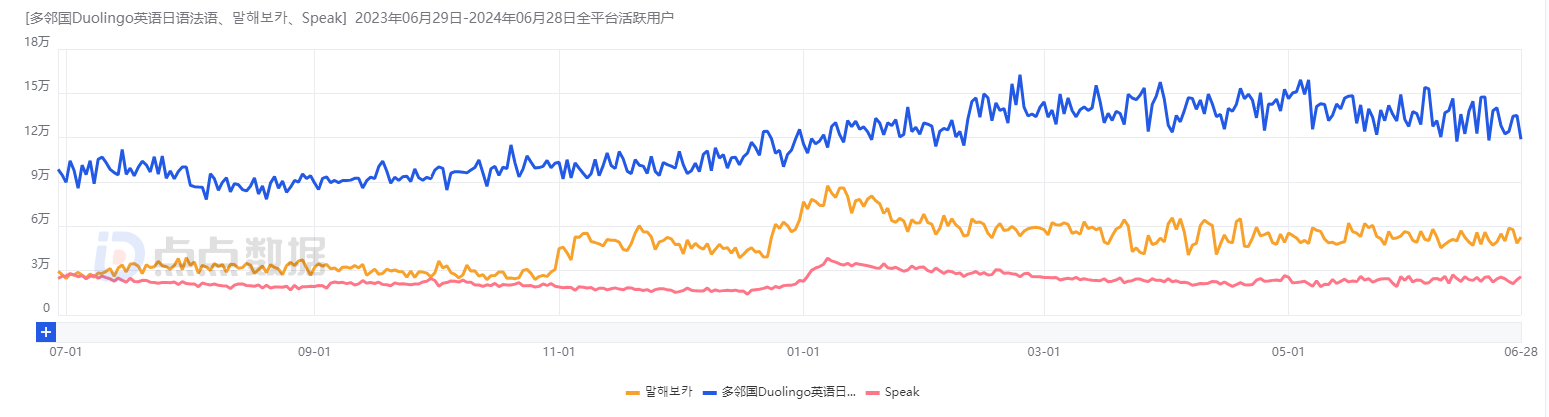The height and width of the screenshot is (417, 1549).
Task: Click the chart title text at top
Action: 349,17
